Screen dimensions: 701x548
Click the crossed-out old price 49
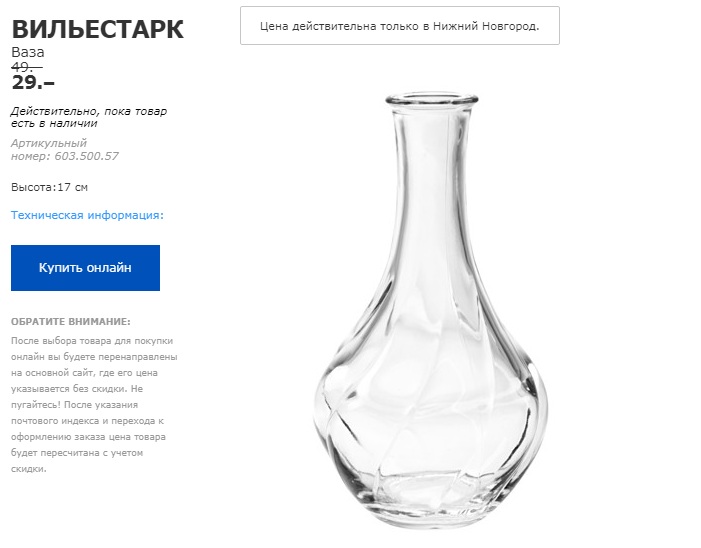point(25,67)
